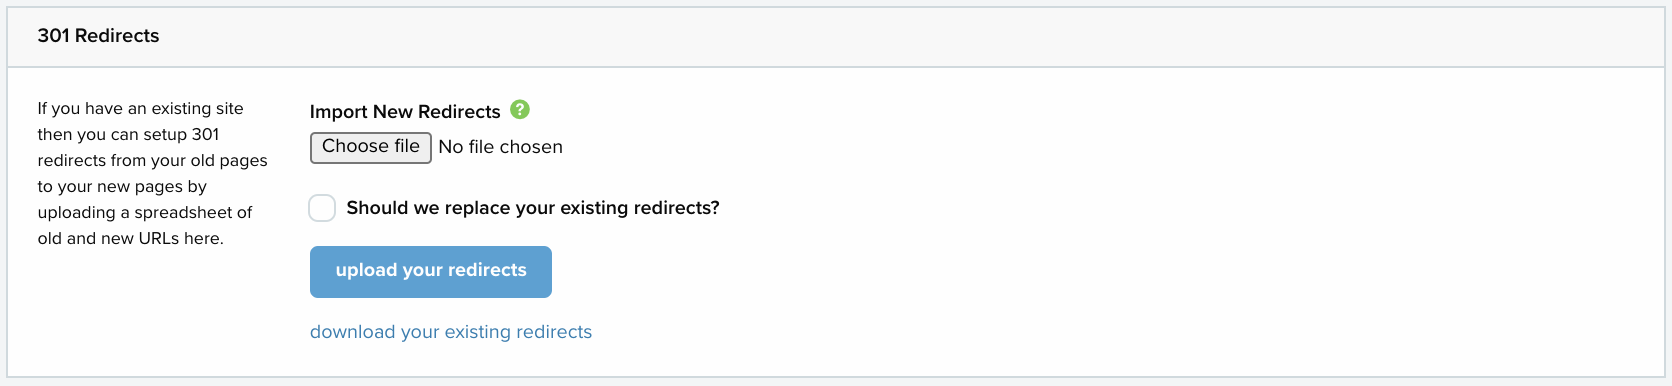The height and width of the screenshot is (386, 1672).
Task: Enable replacing existing redirects option
Action: click(x=322, y=208)
